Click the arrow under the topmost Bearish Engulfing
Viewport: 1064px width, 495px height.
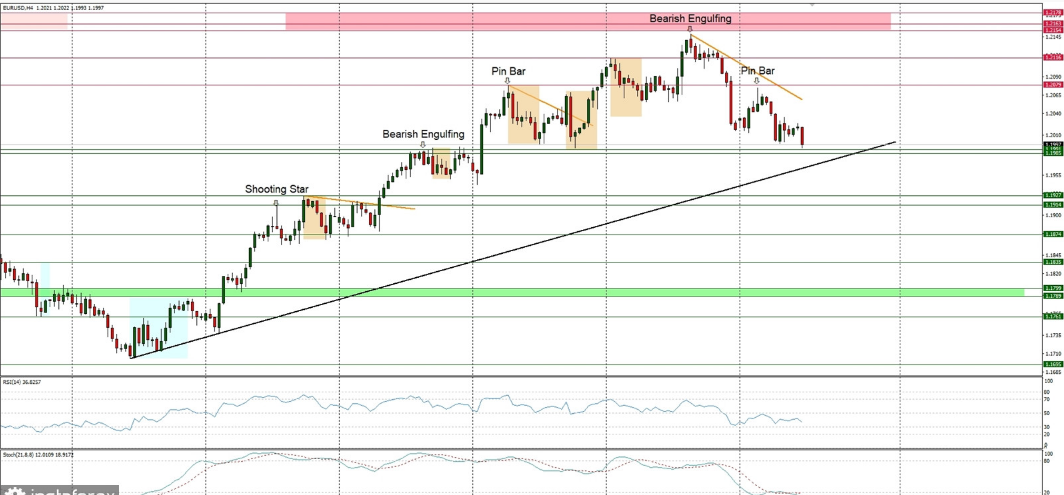(x=689, y=29)
